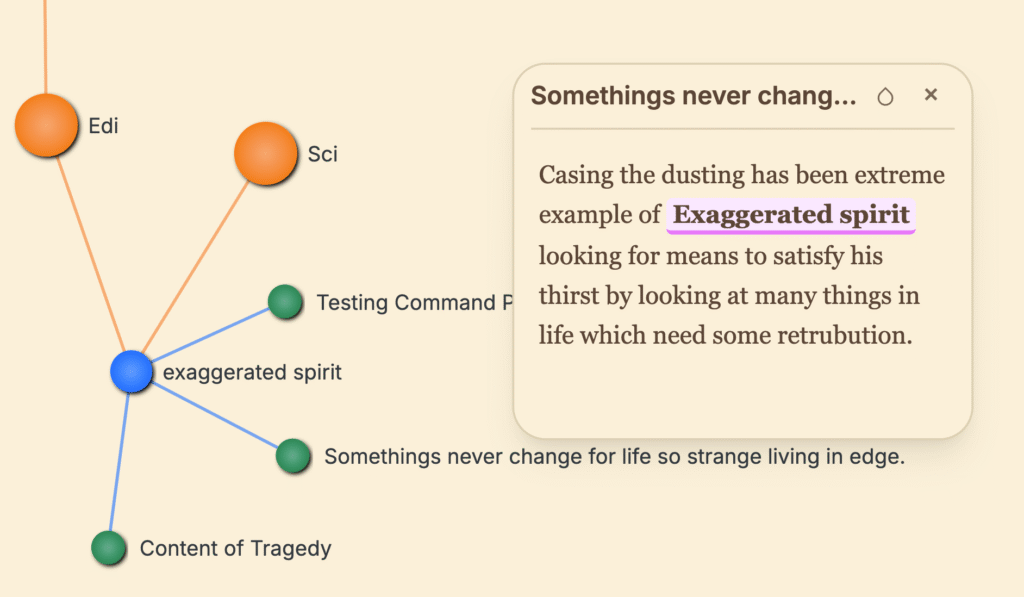This screenshot has height=597, width=1024.
Task: Close the Somethings never change popup
Action: coord(931,95)
